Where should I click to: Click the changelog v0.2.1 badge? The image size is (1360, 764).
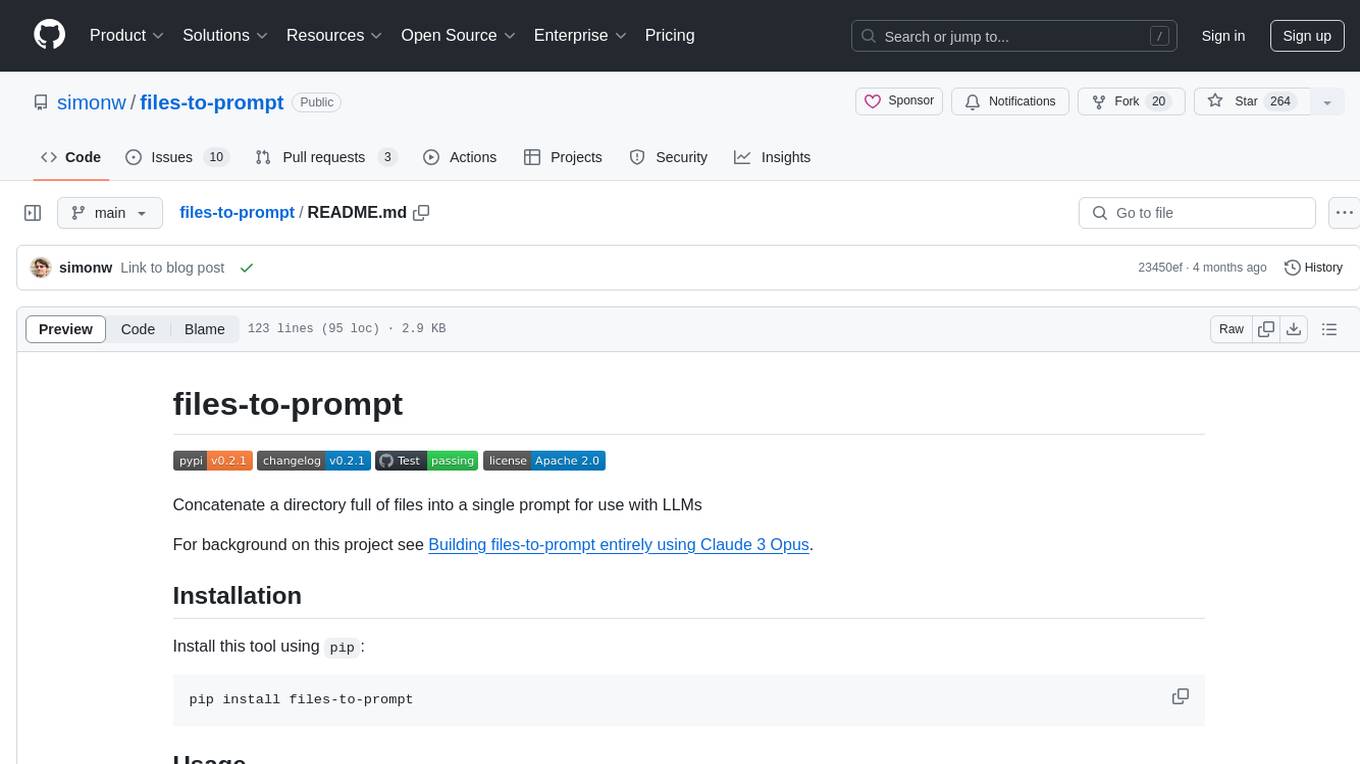(x=313, y=460)
